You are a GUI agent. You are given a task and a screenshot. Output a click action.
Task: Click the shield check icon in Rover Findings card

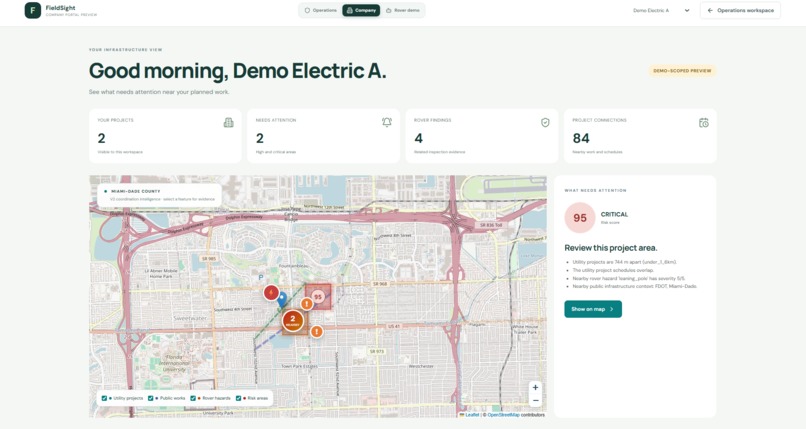[545, 122]
